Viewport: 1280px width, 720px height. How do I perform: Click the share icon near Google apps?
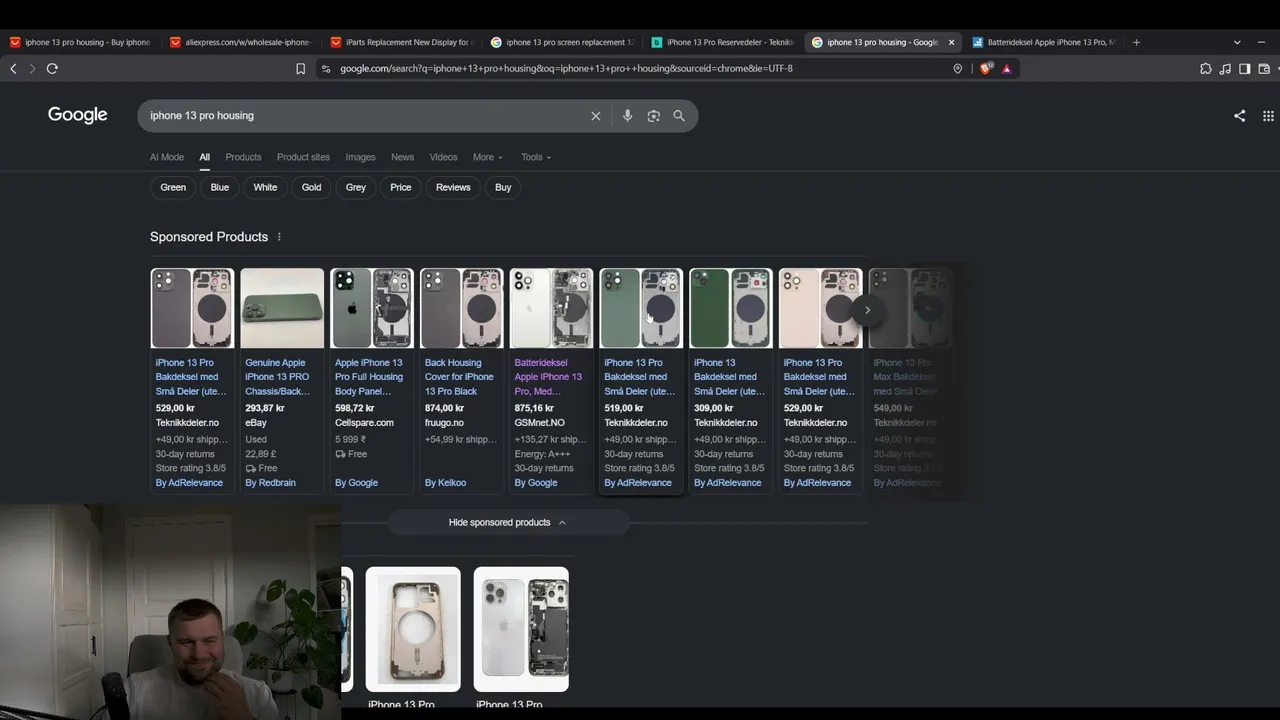(x=1239, y=116)
